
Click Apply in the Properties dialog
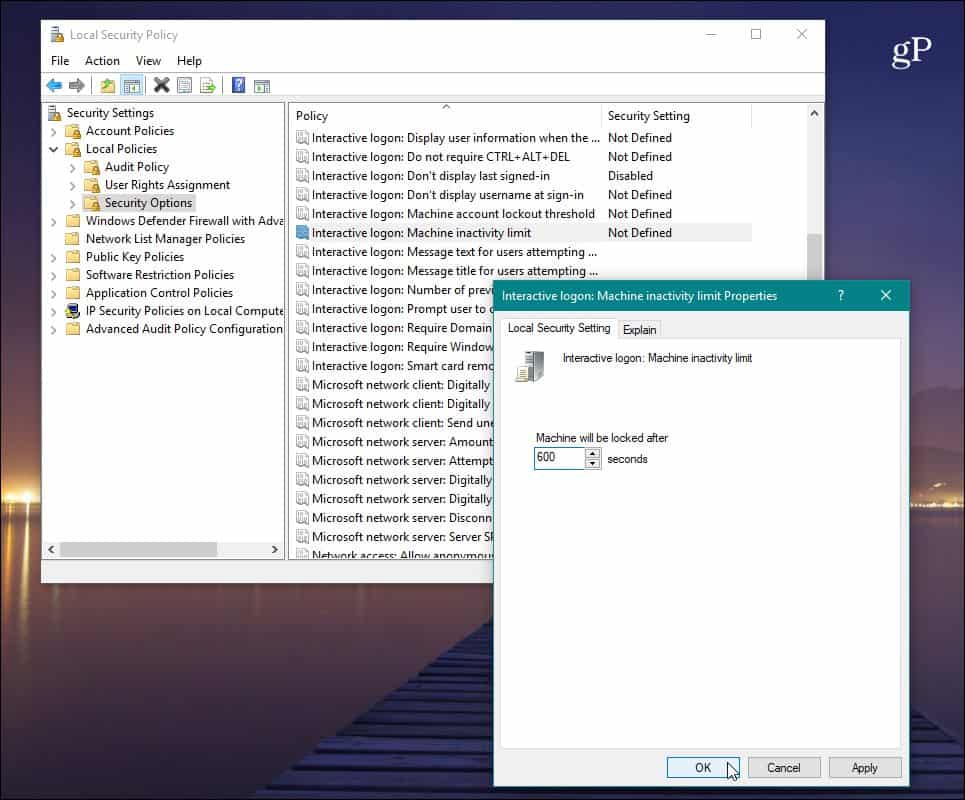pos(865,767)
